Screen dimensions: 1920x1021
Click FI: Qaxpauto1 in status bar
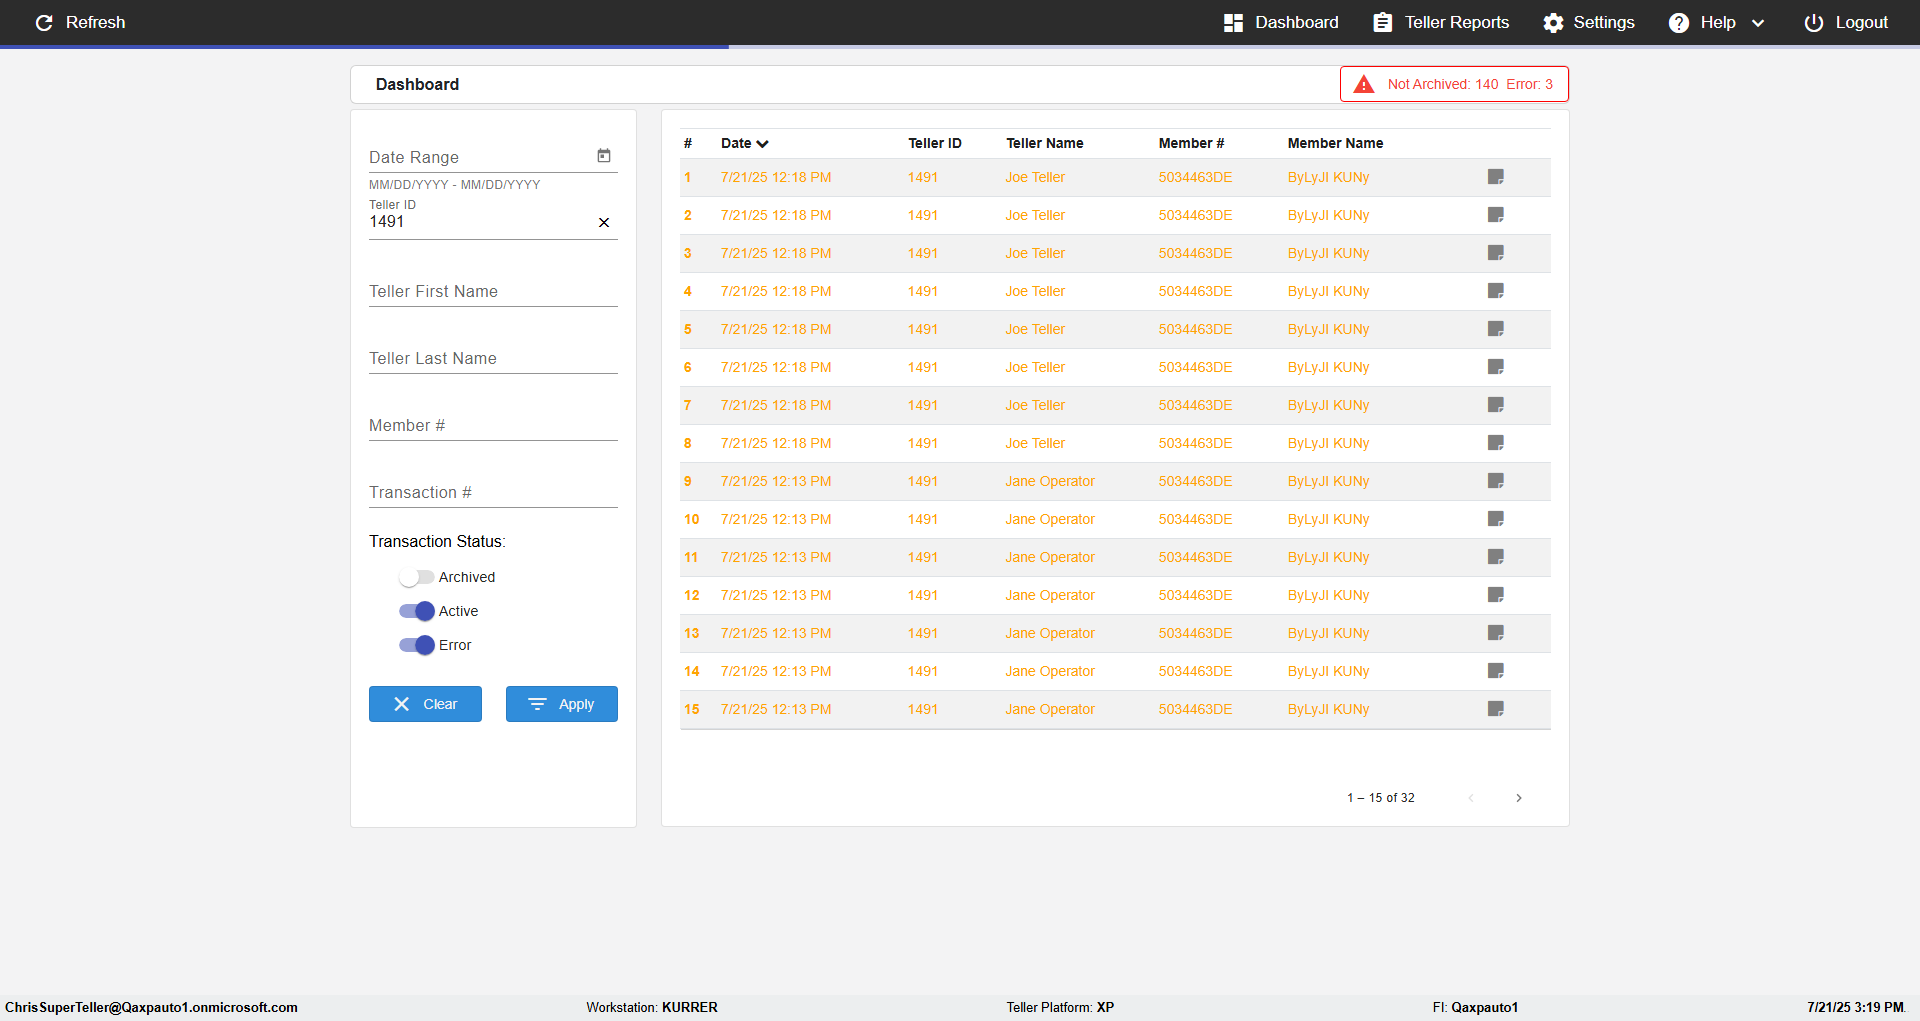1475,1007
